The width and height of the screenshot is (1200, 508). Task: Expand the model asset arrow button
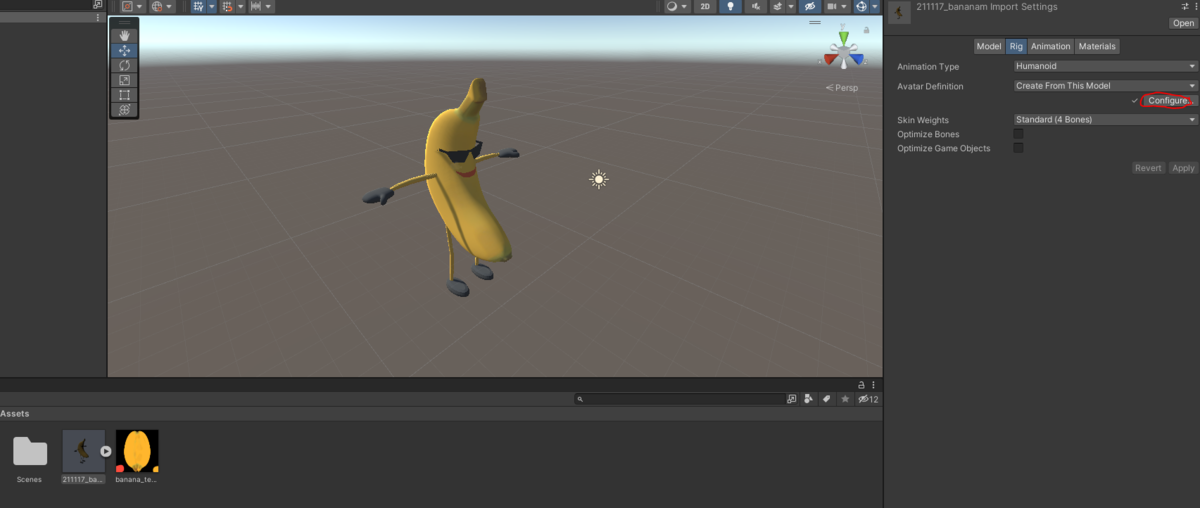pos(105,451)
